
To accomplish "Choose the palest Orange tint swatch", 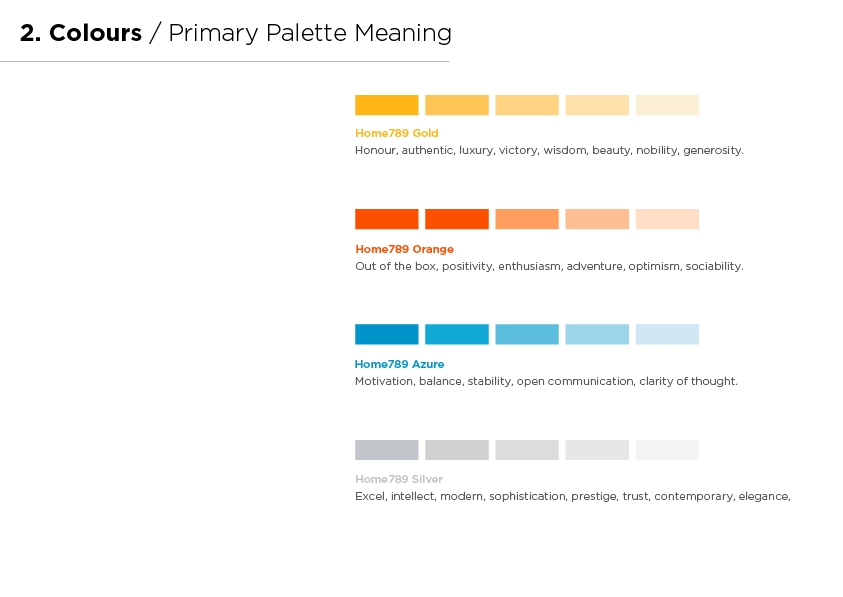I will 667,219.
